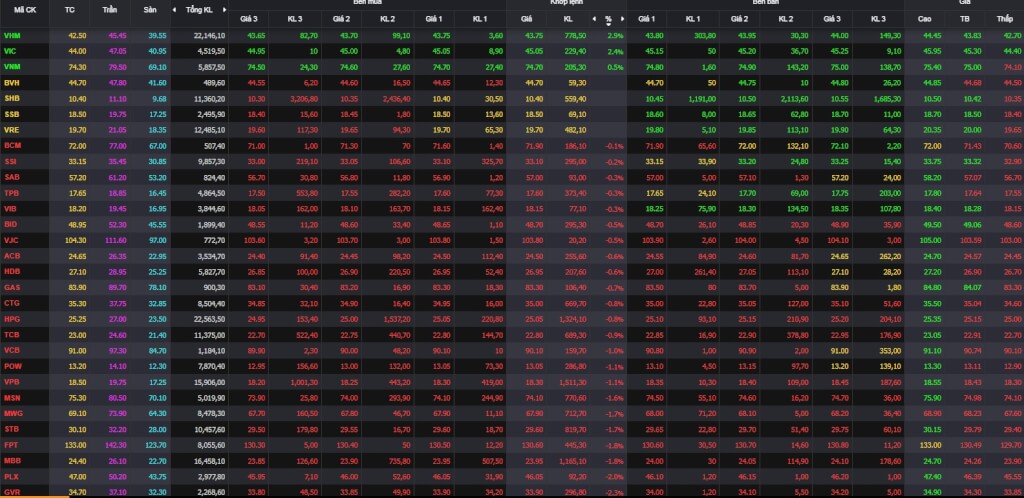1024x498 pixels.
Task: Click MBB total volume 16,458,10
Action: pos(210,460)
